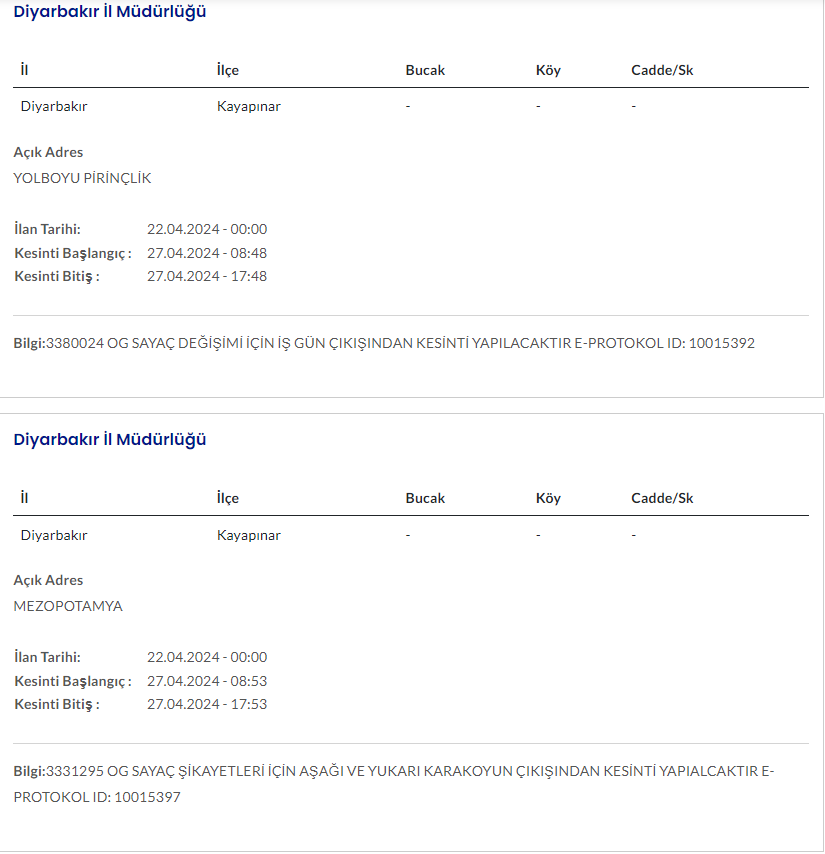Open Diyarbakır İl Müdürlüğü heading of YOLBOYU PİRİNÇLİK card
Viewport: 825px width, 854px height.
coord(110,12)
